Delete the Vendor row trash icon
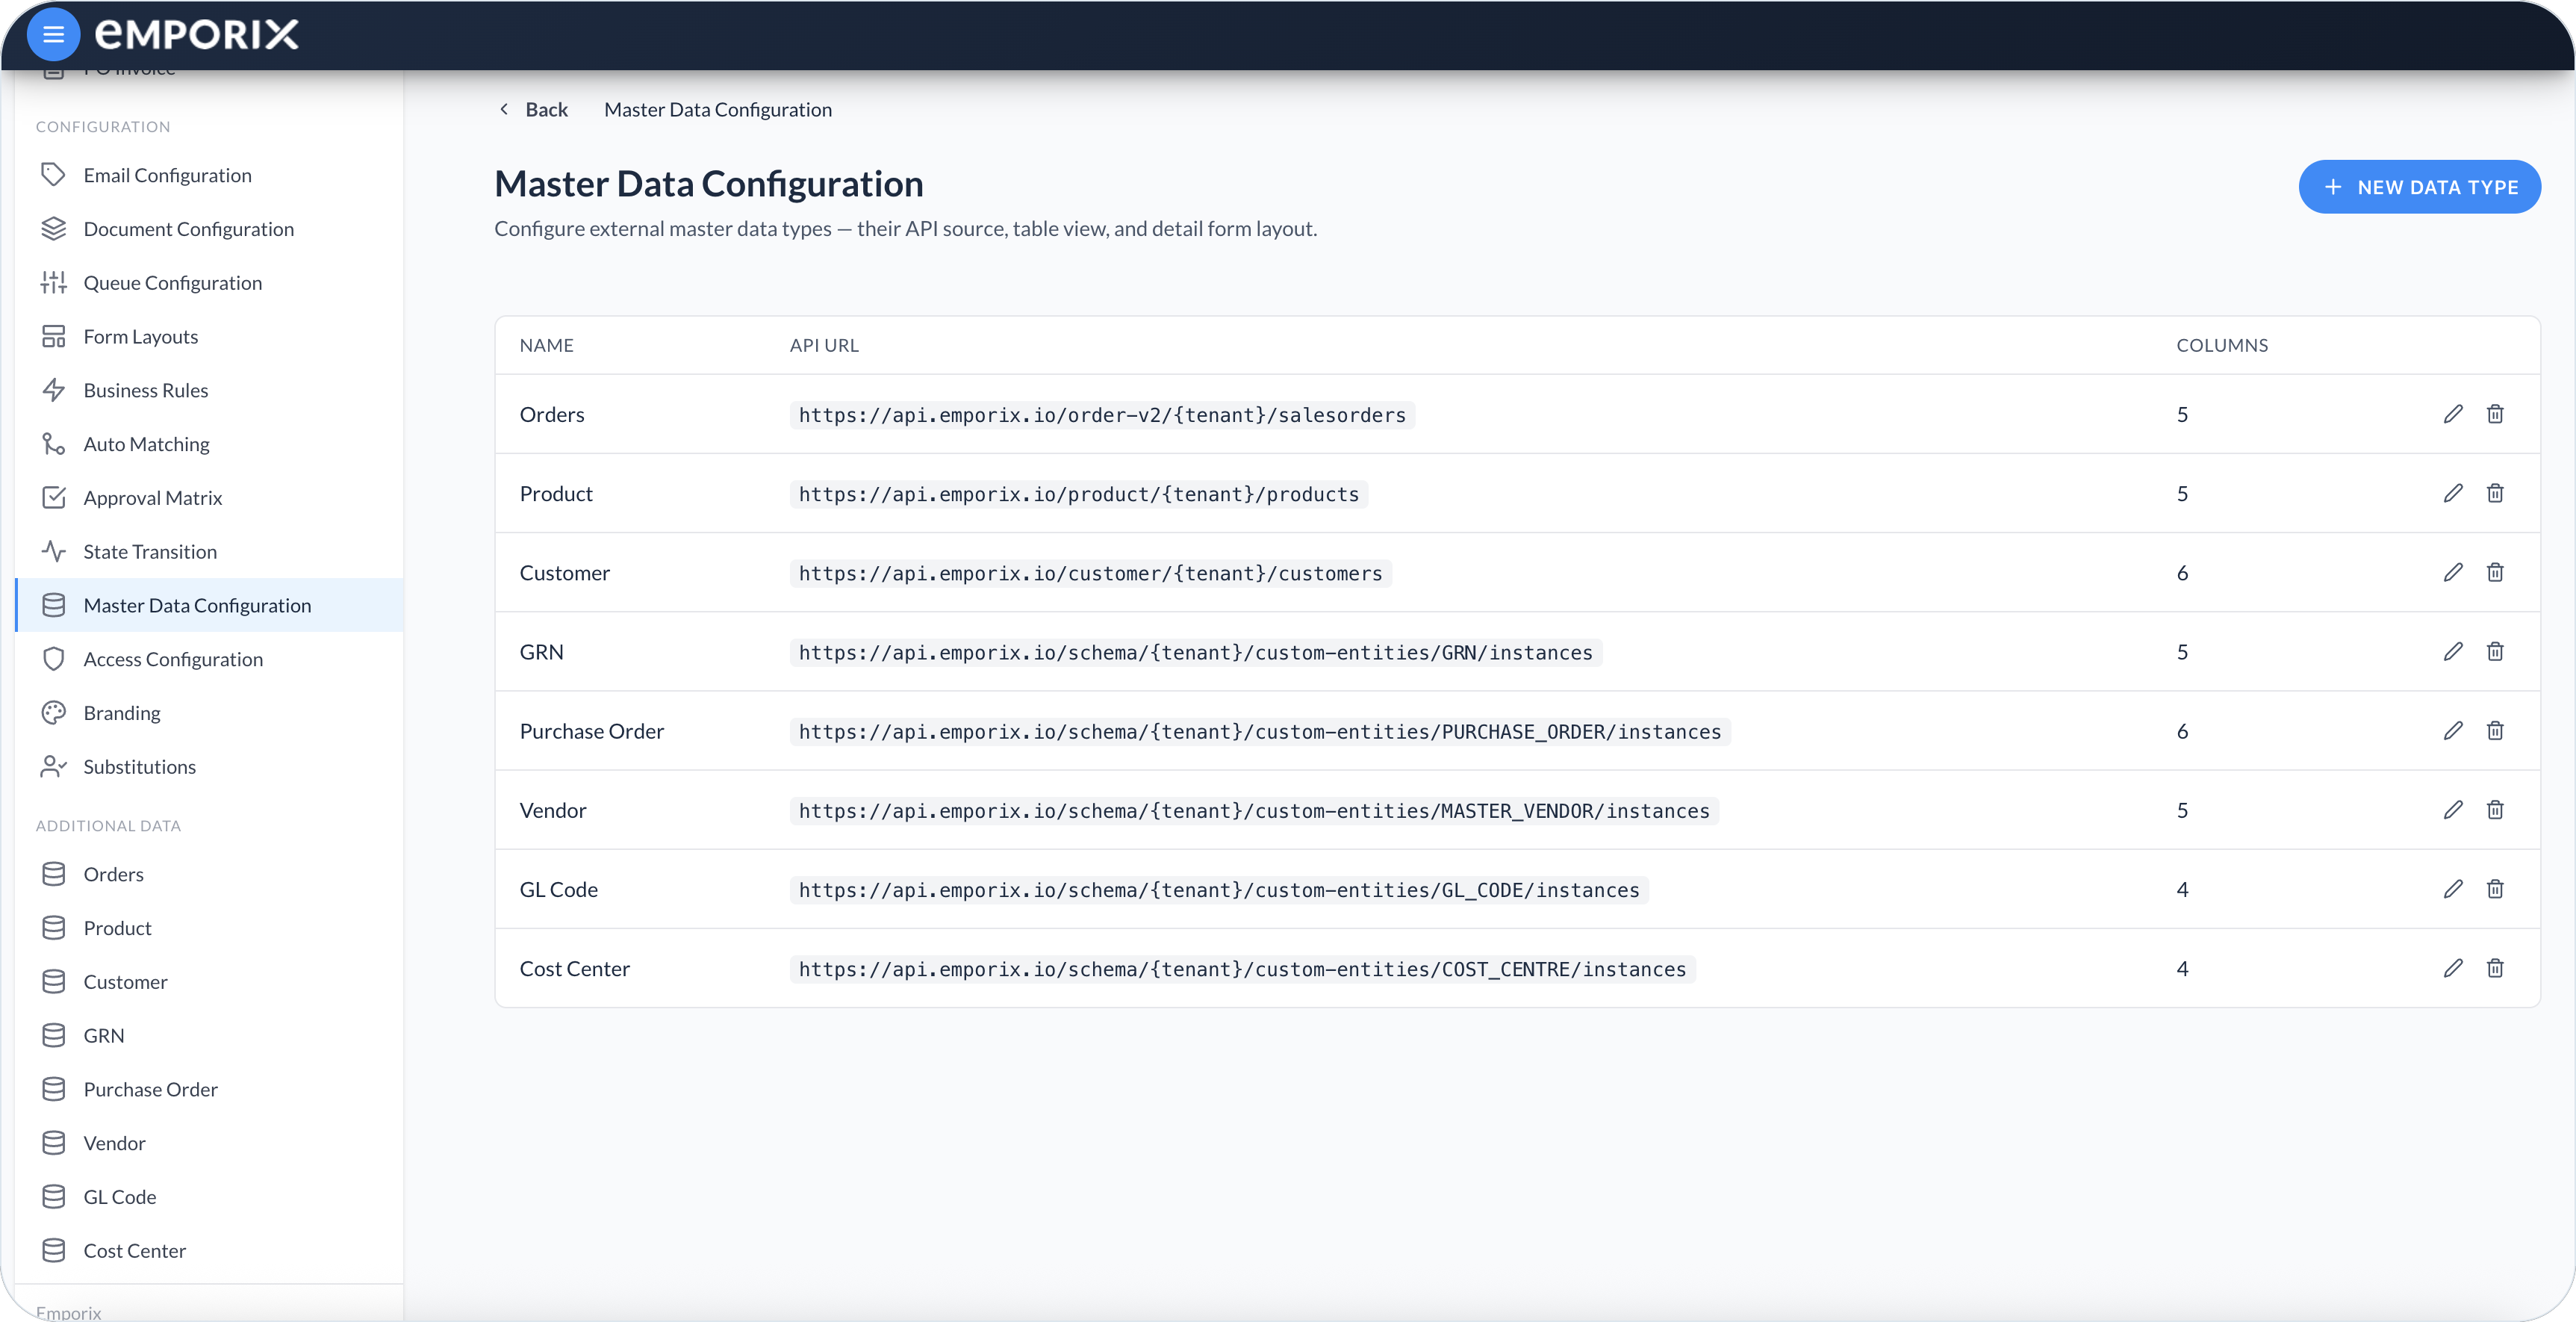 point(2495,809)
